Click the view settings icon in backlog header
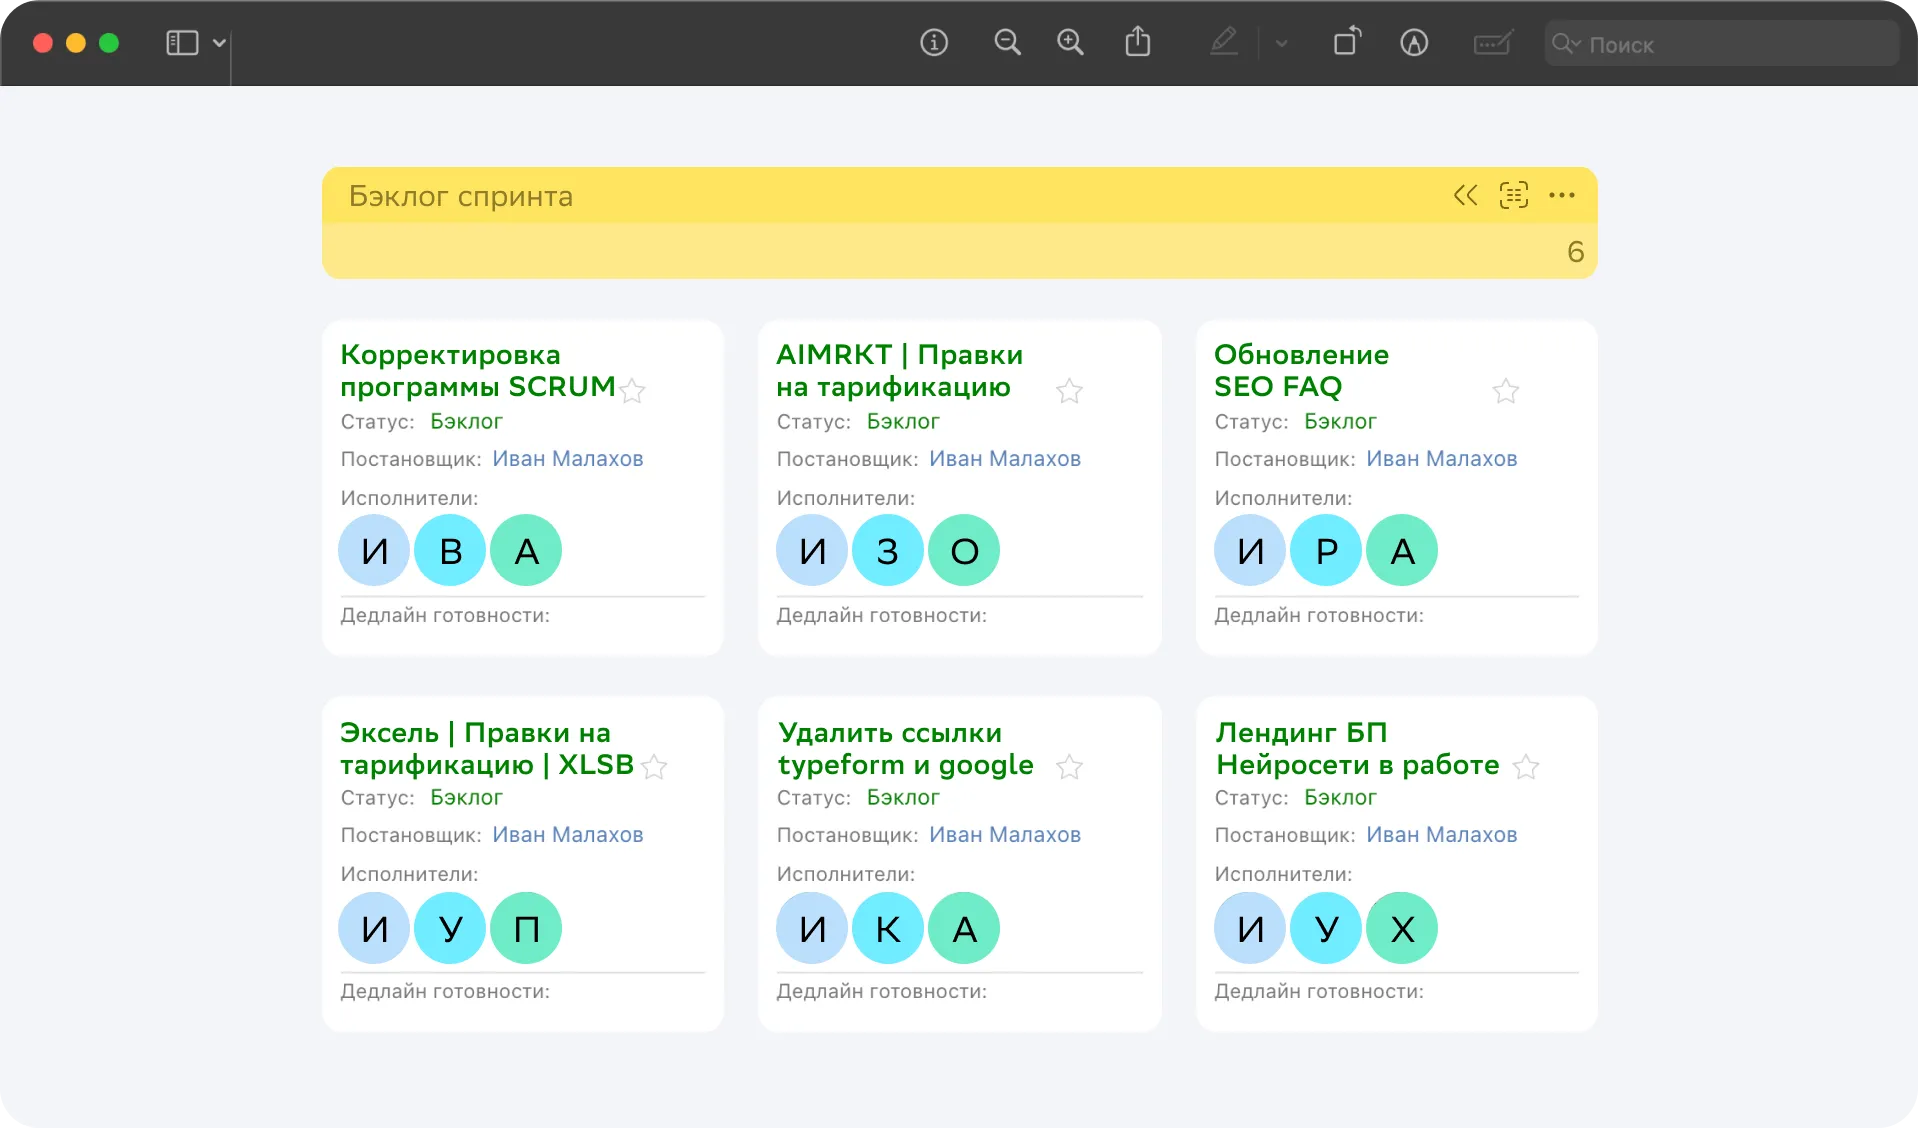The height and width of the screenshot is (1128, 1918). pos(1513,196)
